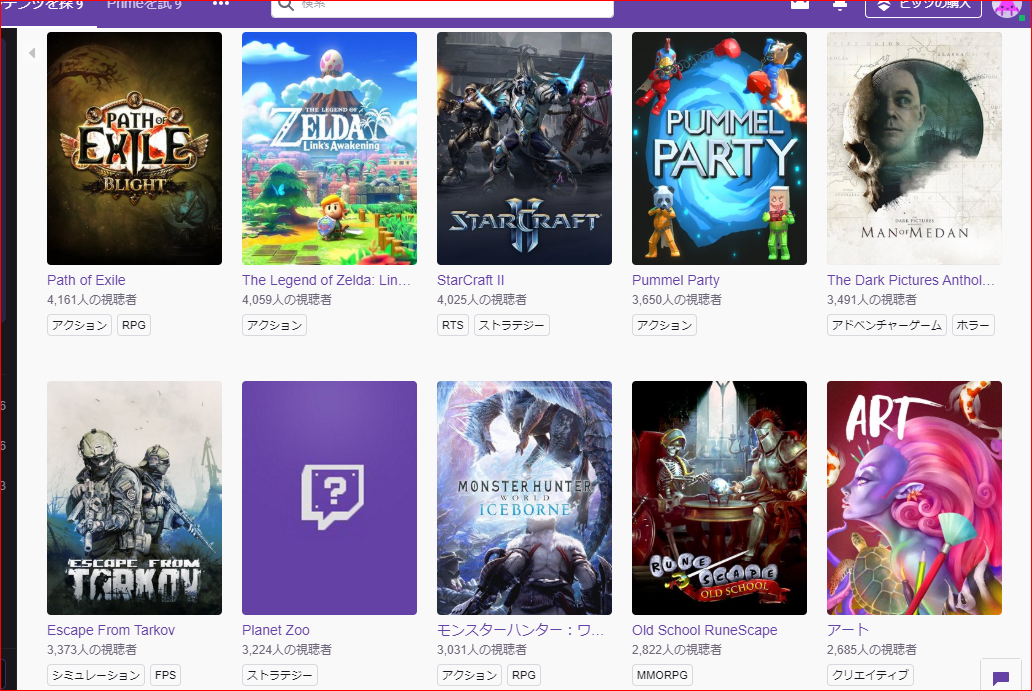
Task: Open the Path of Exile Blight cover art
Action: (134, 149)
